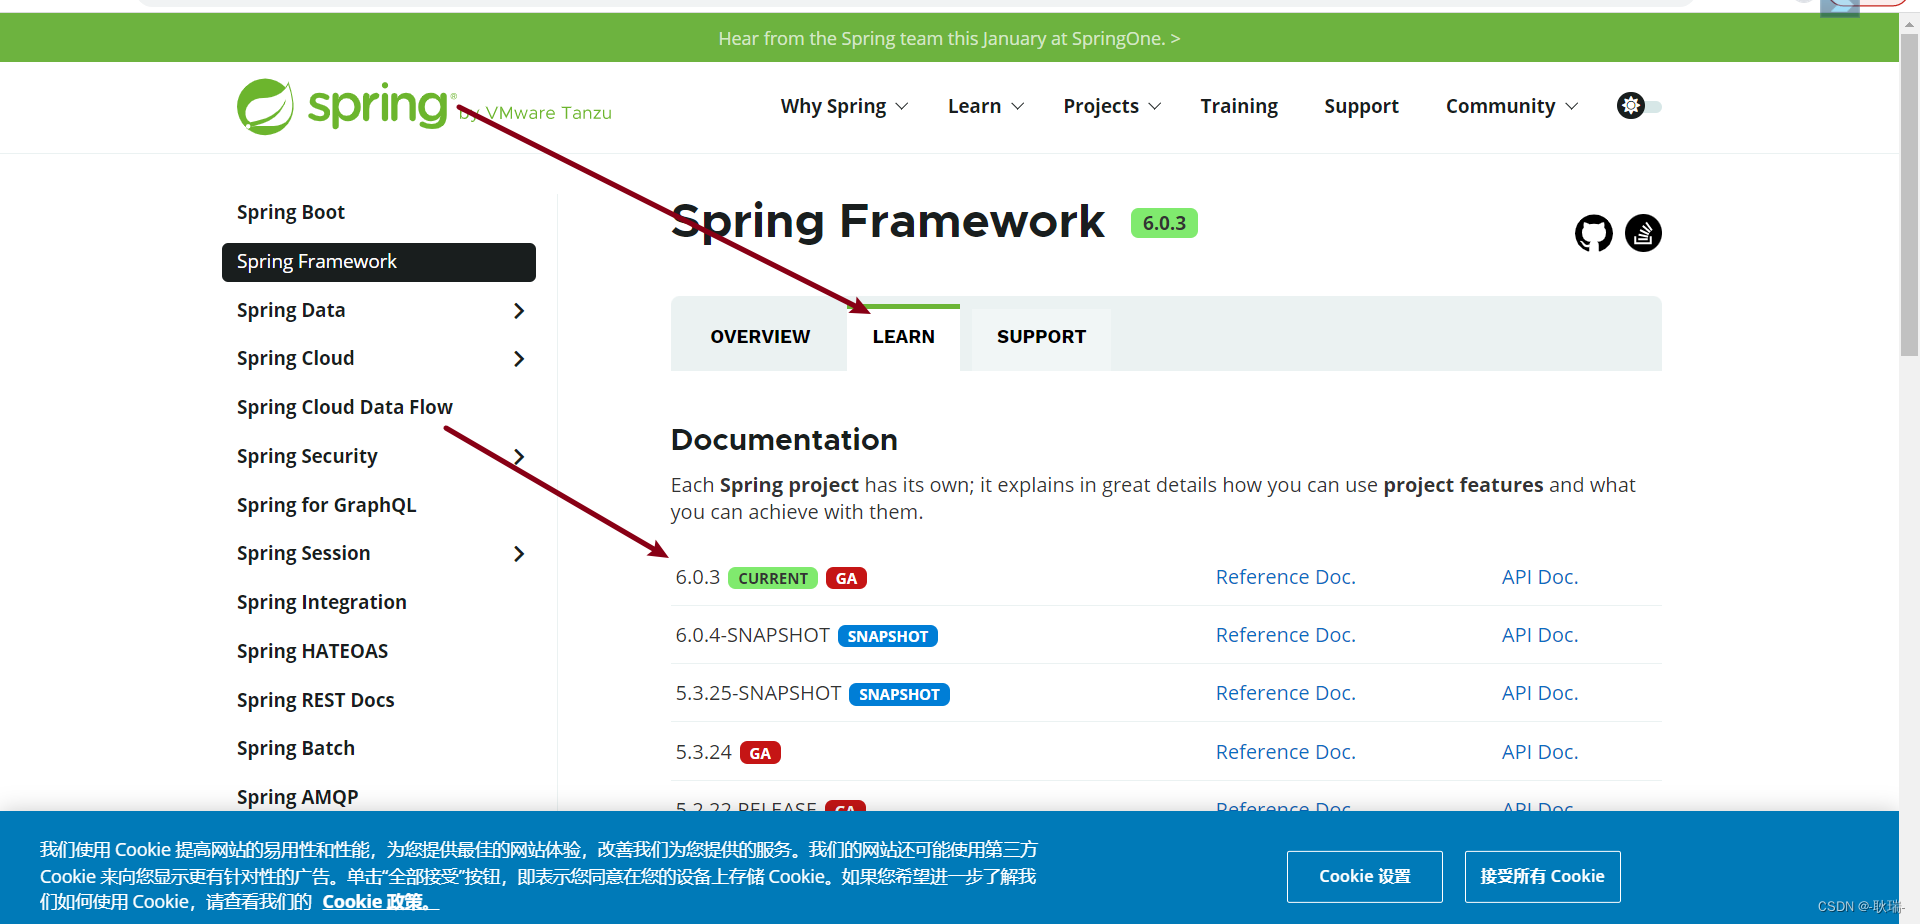Open Reference Doc. for 5.3.25-SNAPSHOT
This screenshot has height=924, width=1920.
1285,693
